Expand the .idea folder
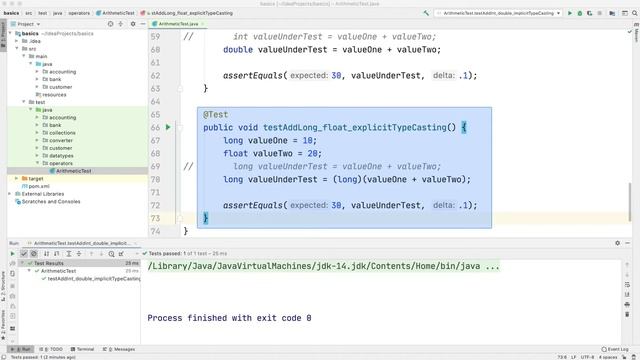Screen dimensions: 640x360 coord(17,41)
